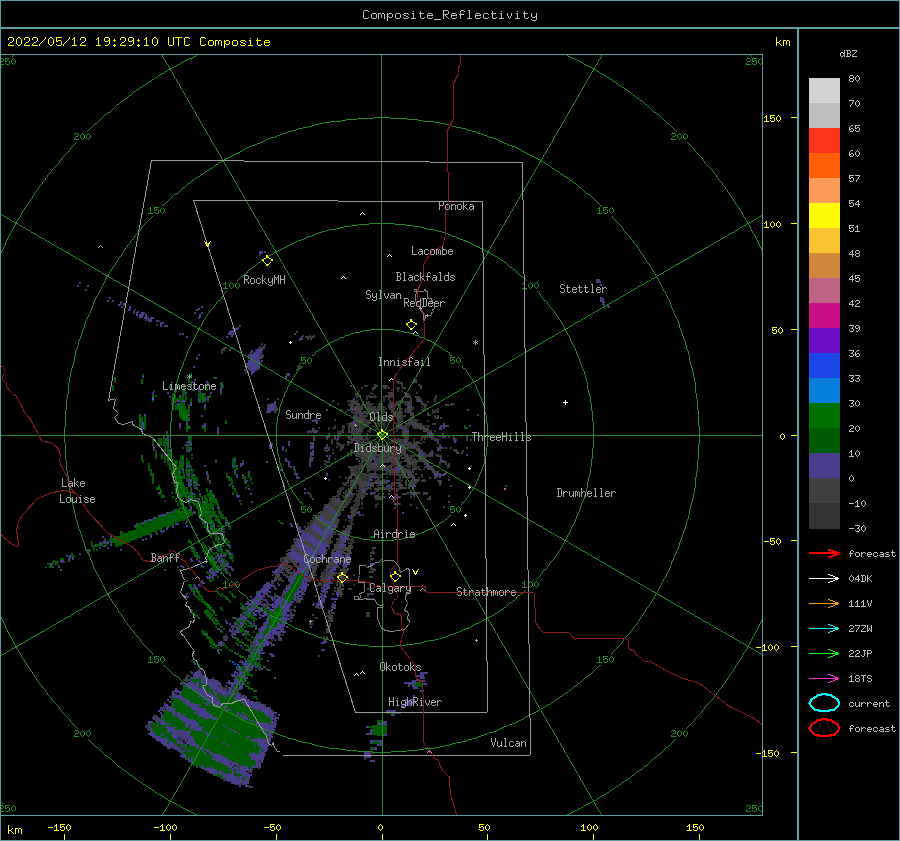Click the yellow 54-51 dBZ swatch

tap(824, 216)
